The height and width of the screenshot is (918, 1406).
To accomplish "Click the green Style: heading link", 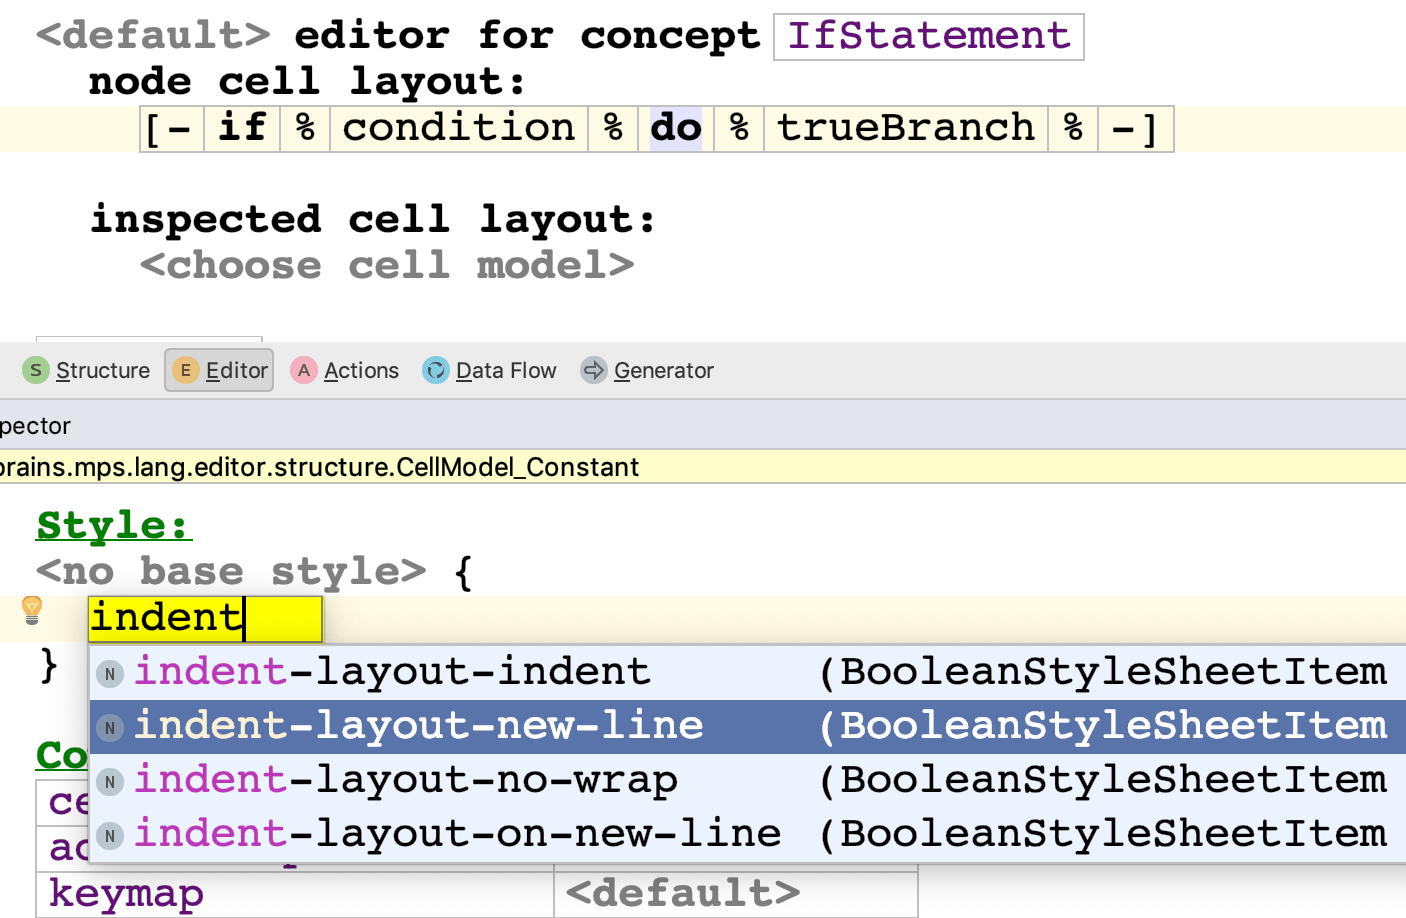I will click(113, 525).
